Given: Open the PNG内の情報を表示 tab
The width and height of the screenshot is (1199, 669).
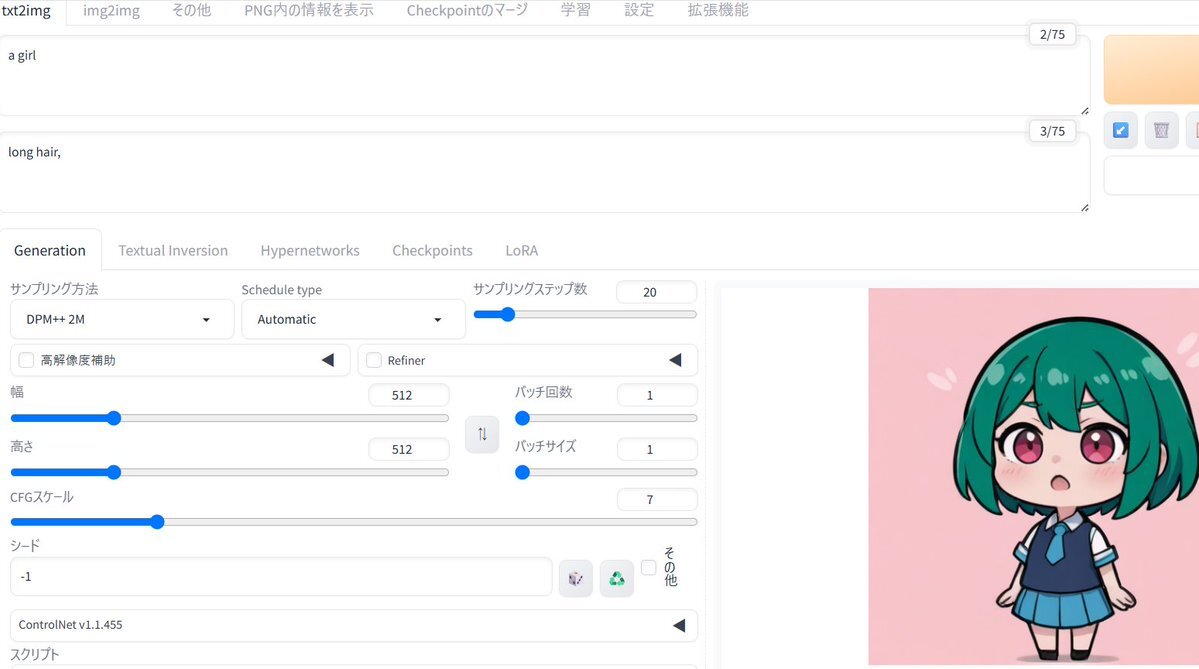Looking at the screenshot, I should tap(309, 11).
